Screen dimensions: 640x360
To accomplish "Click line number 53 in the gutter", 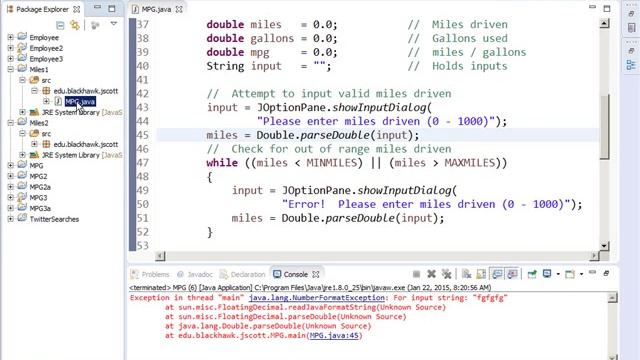I will (x=142, y=246).
